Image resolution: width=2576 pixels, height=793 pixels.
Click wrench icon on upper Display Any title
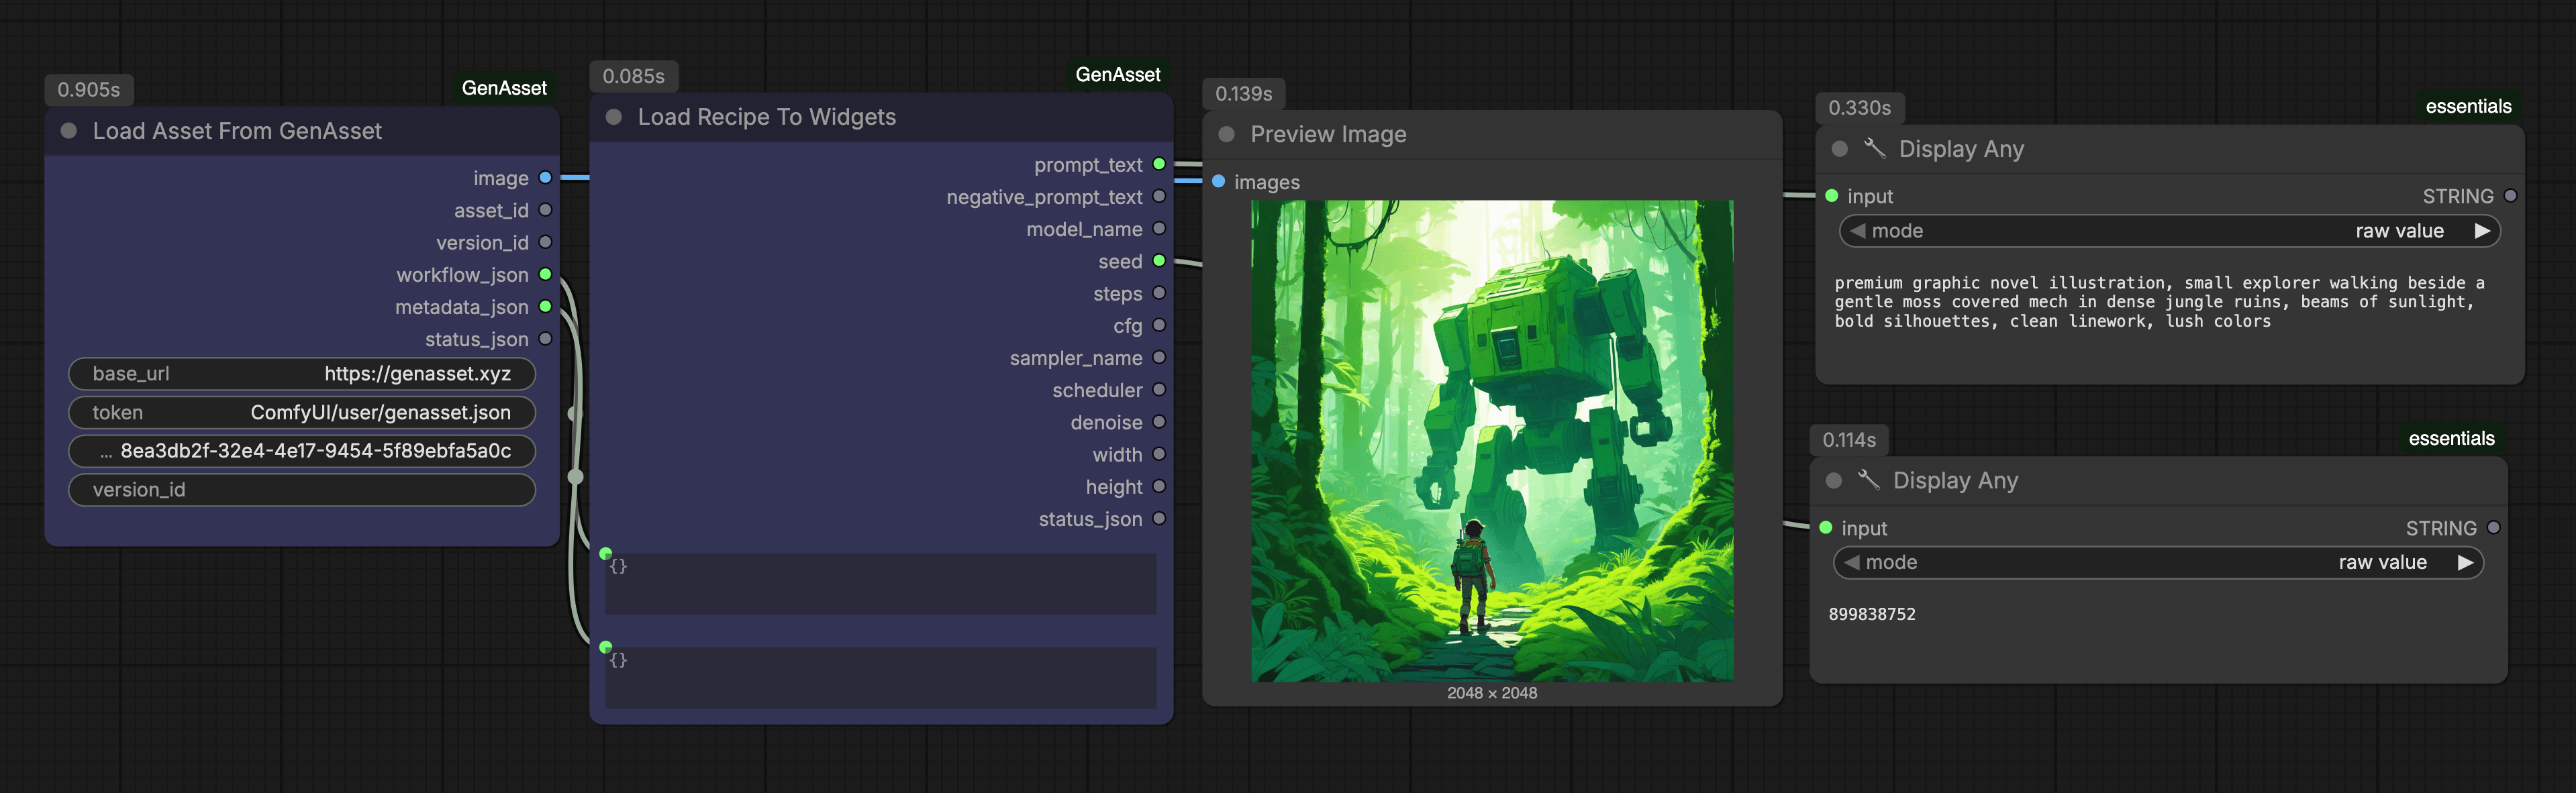coord(1875,148)
